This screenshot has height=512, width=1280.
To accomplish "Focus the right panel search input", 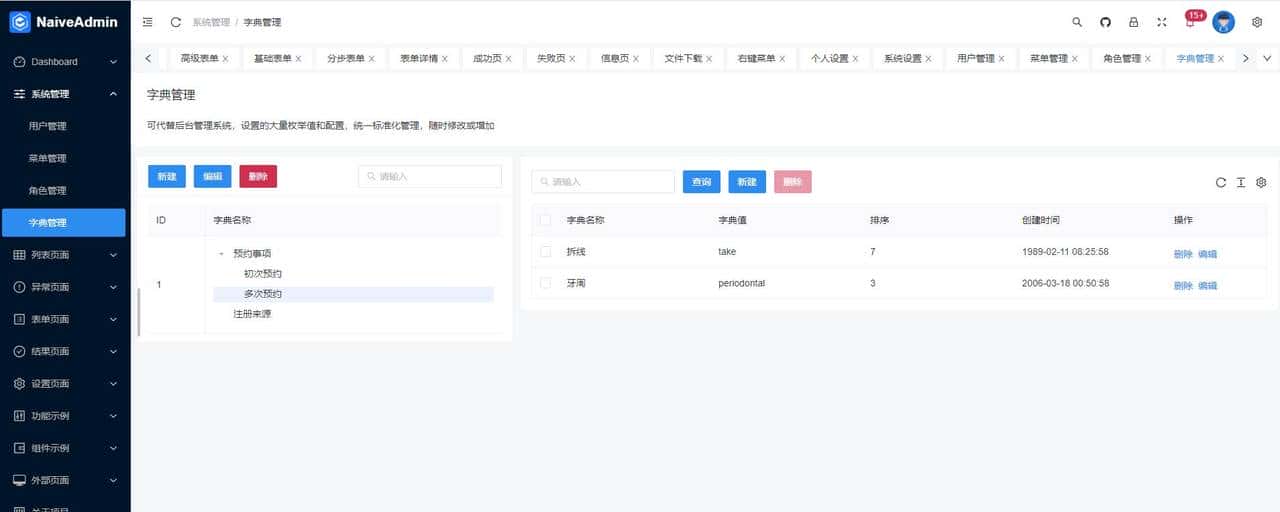I will pyautogui.click(x=603, y=182).
